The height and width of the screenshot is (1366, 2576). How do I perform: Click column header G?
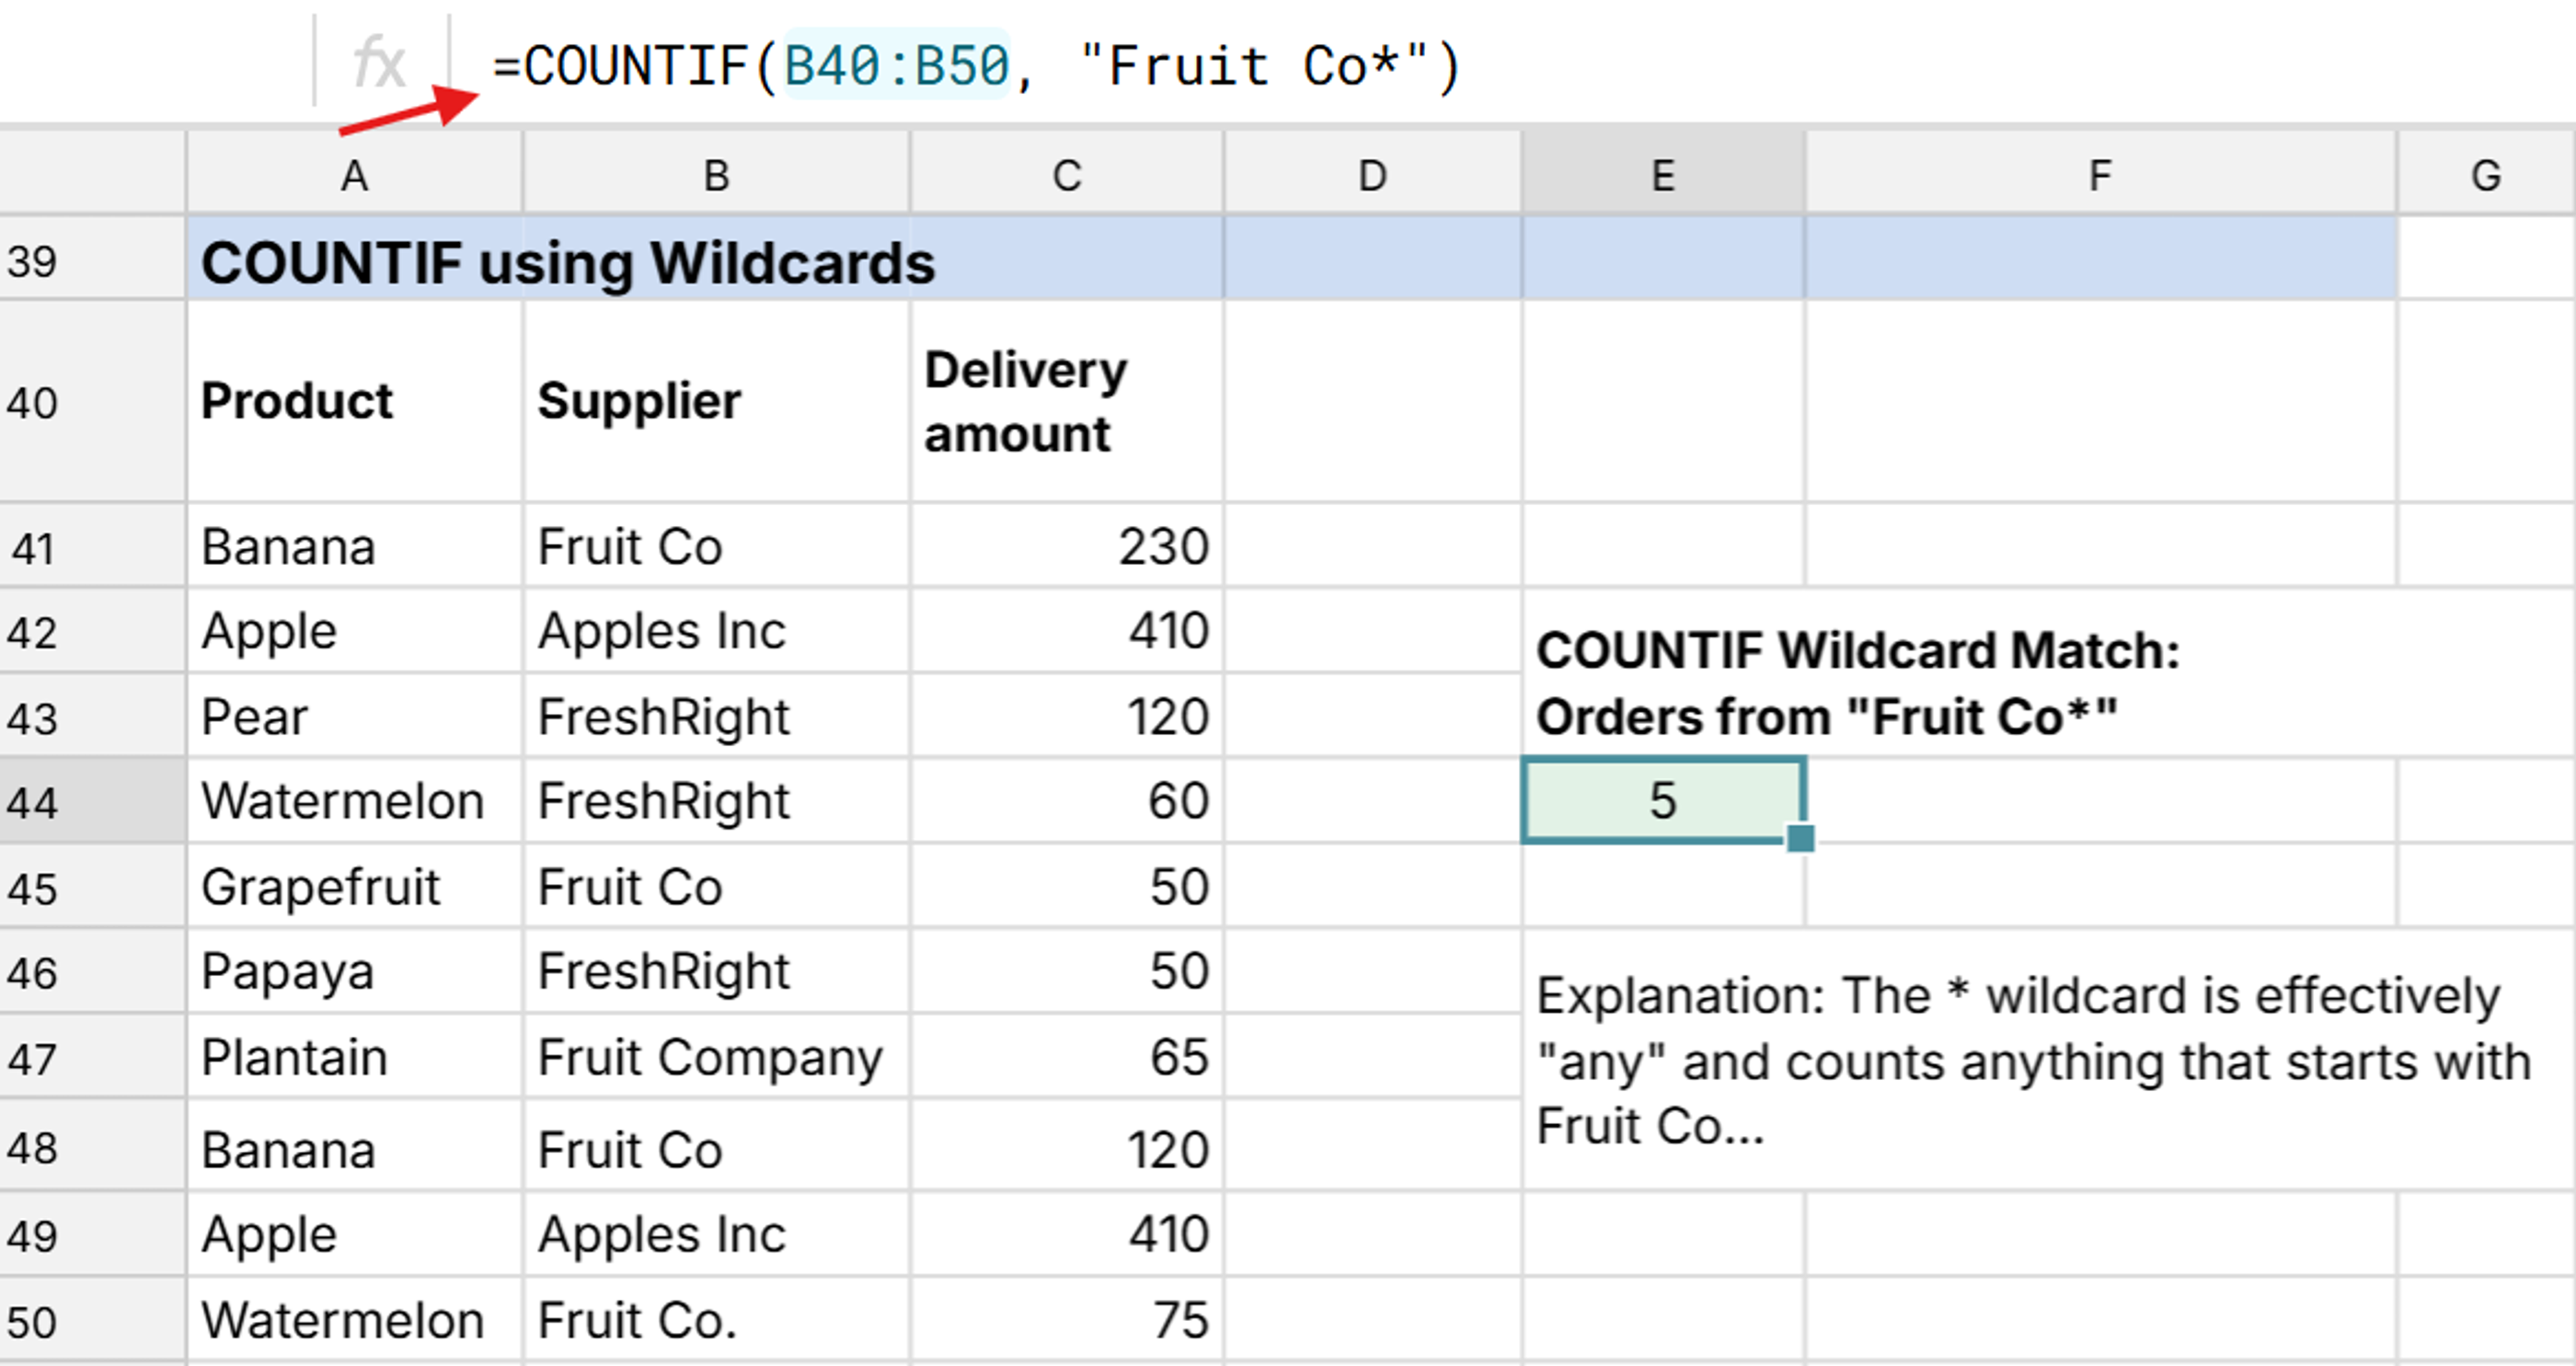(2487, 174)
